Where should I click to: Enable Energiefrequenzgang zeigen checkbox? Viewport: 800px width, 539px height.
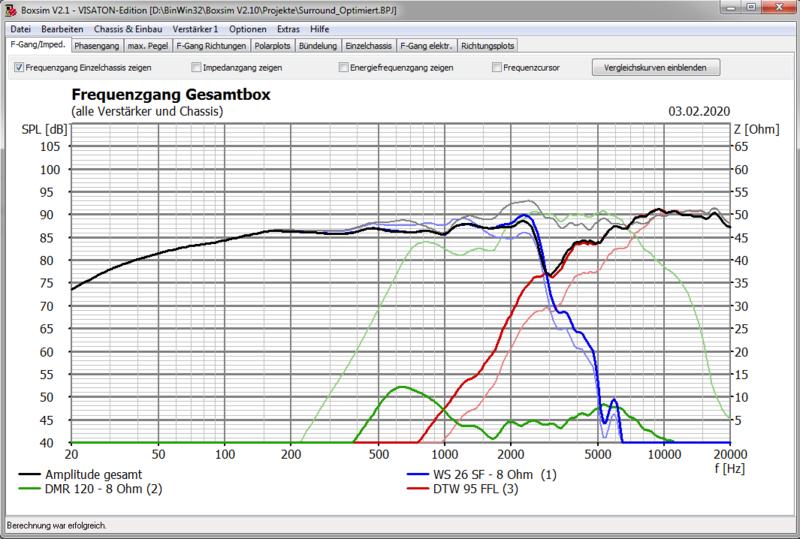coord(344,68)
